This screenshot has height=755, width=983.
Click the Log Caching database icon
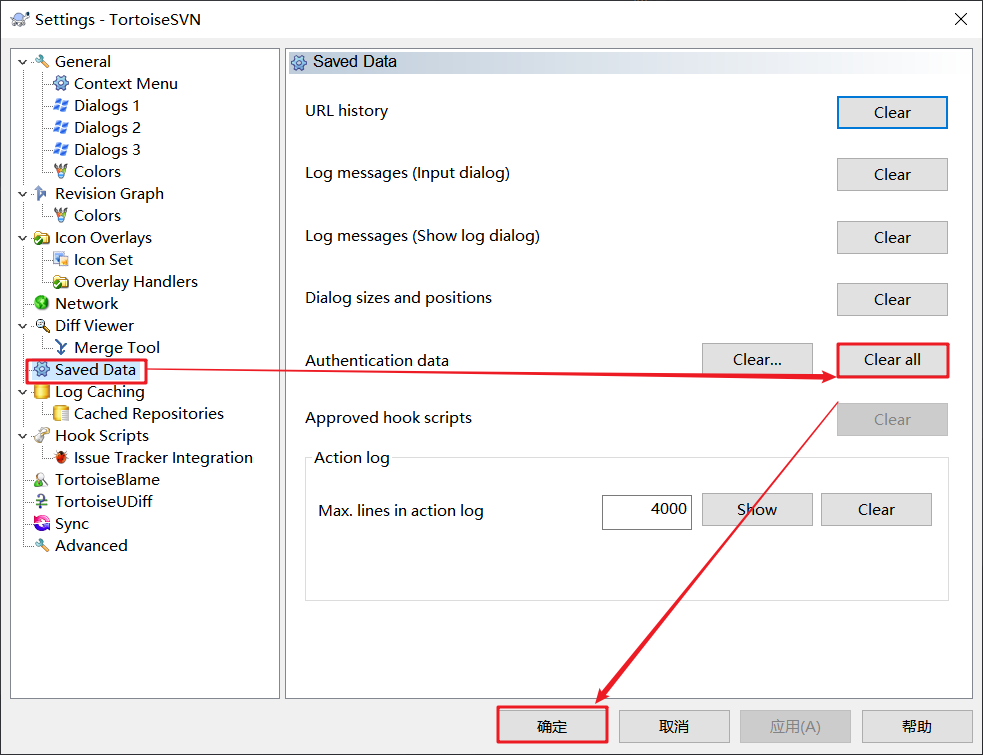point(41,391)
